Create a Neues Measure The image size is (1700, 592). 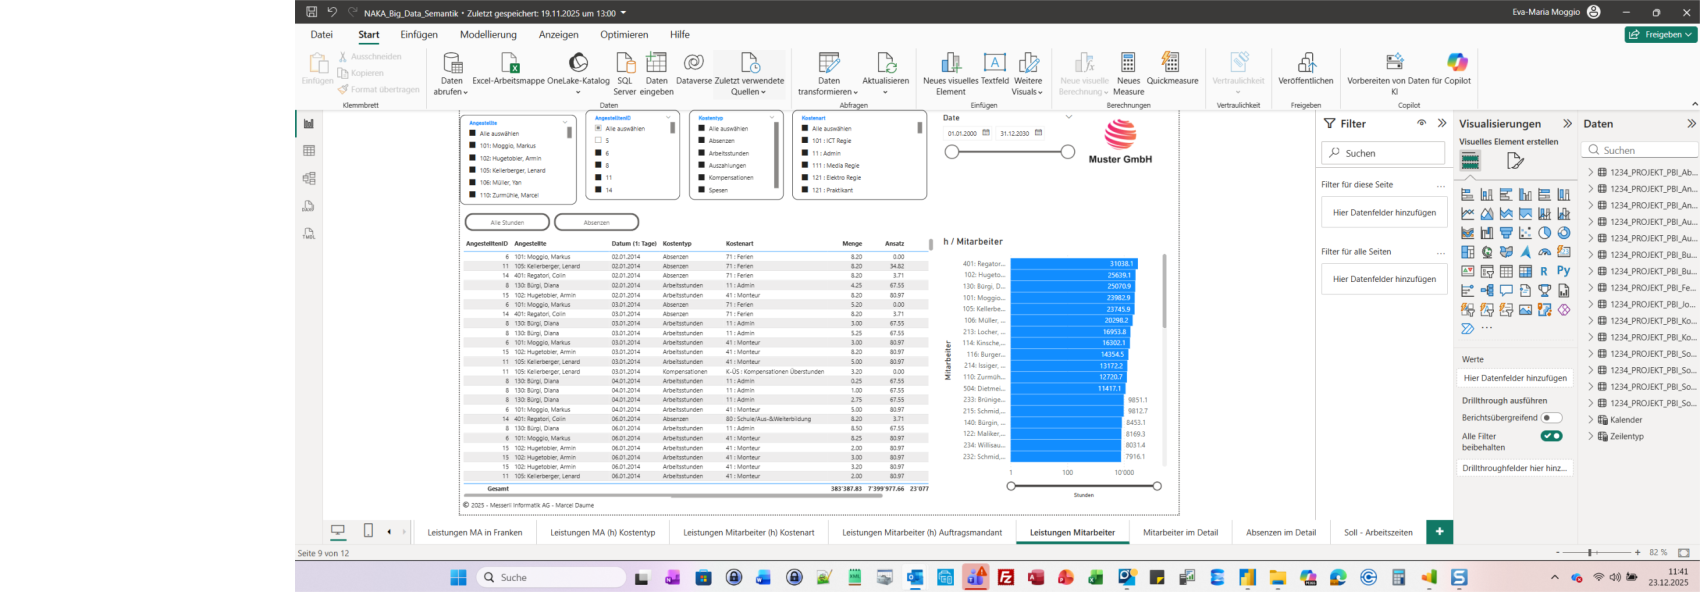1128,73
